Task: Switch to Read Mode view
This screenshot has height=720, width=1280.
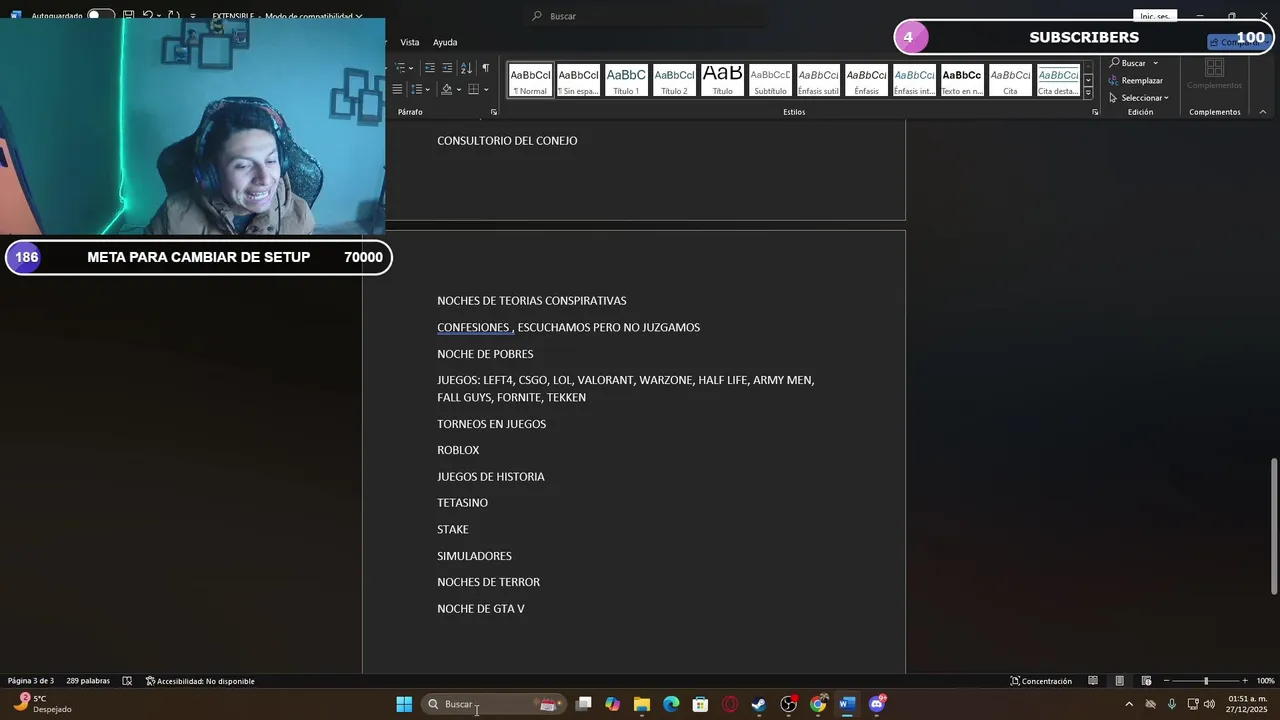Action: pos(1093,681)
